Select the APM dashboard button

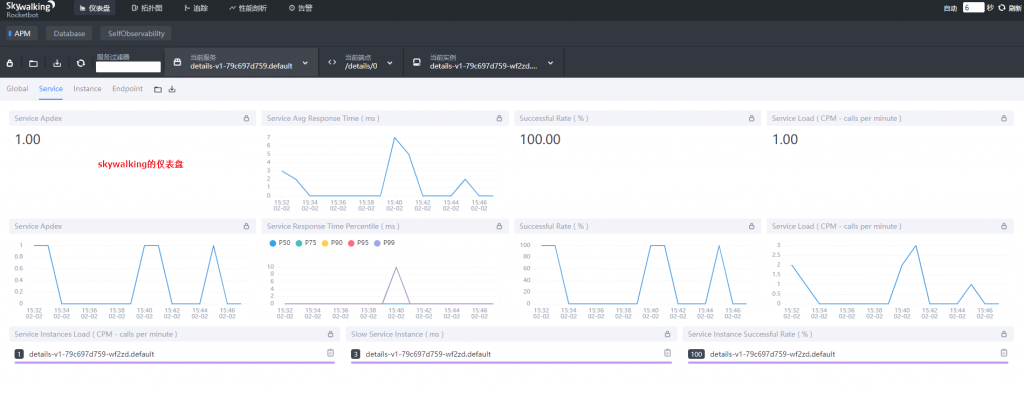click(22, 33)
